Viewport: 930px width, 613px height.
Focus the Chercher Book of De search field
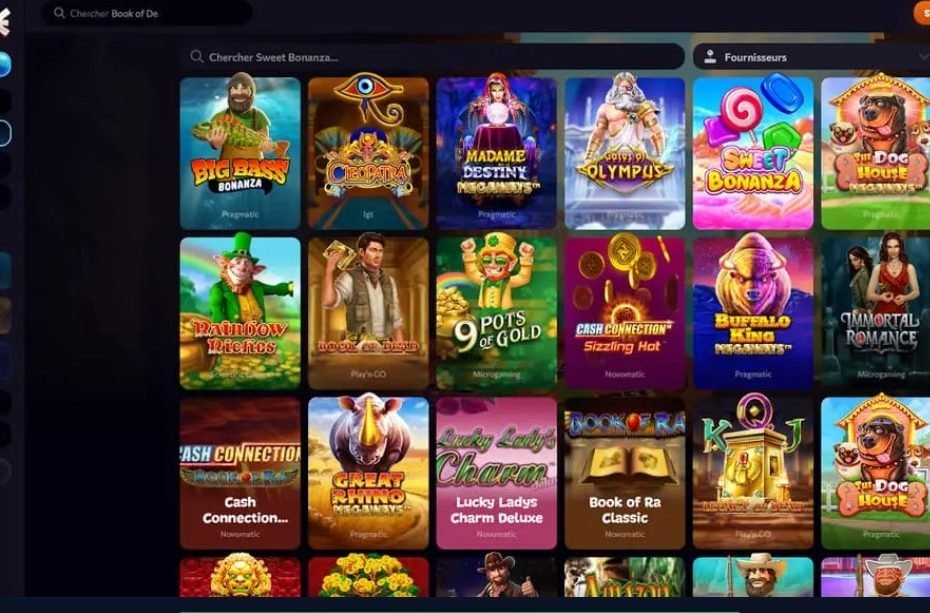pos(146,13)
